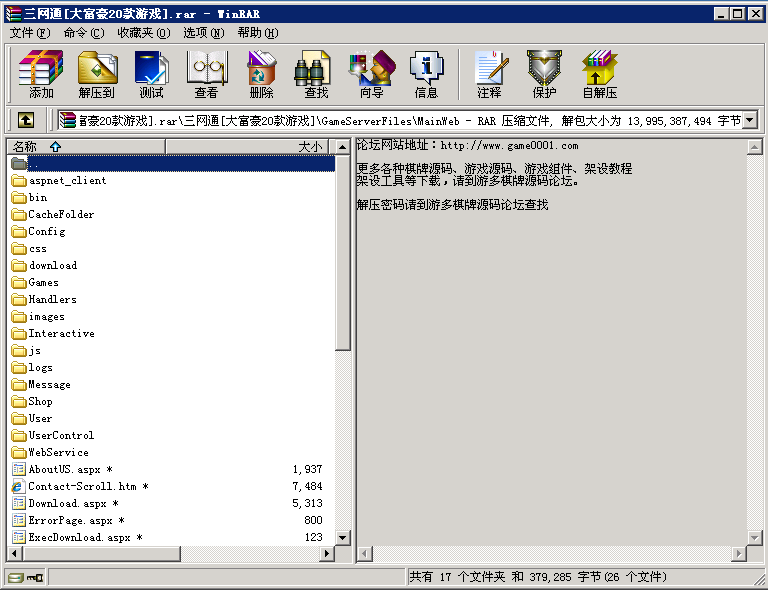Click the 测试 (Test) archive icon
Screen dimensions: 768x590
151,75
